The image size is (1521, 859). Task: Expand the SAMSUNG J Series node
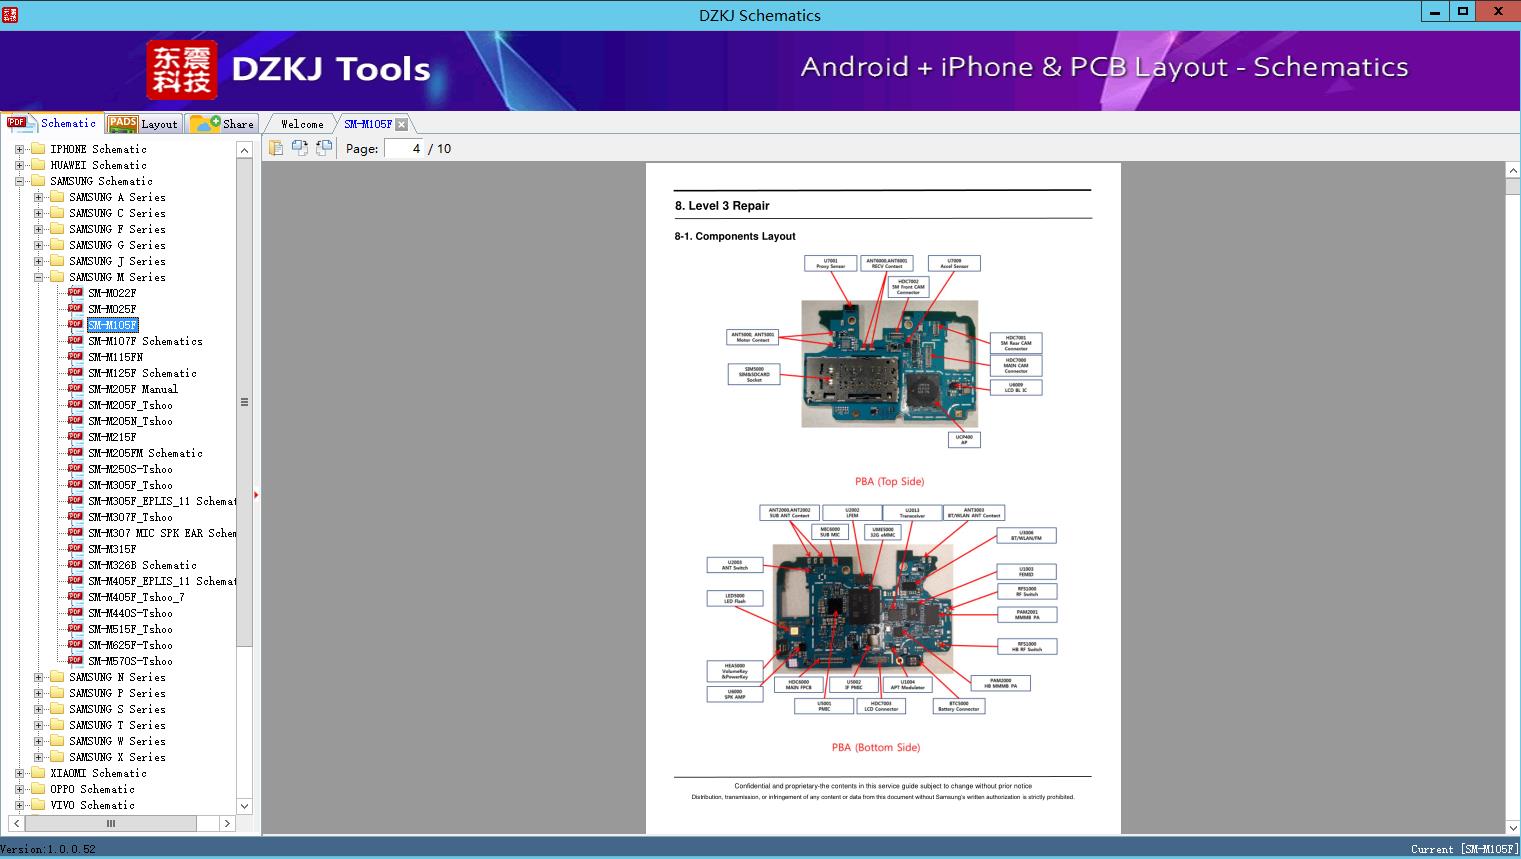(x=38, y=261)
